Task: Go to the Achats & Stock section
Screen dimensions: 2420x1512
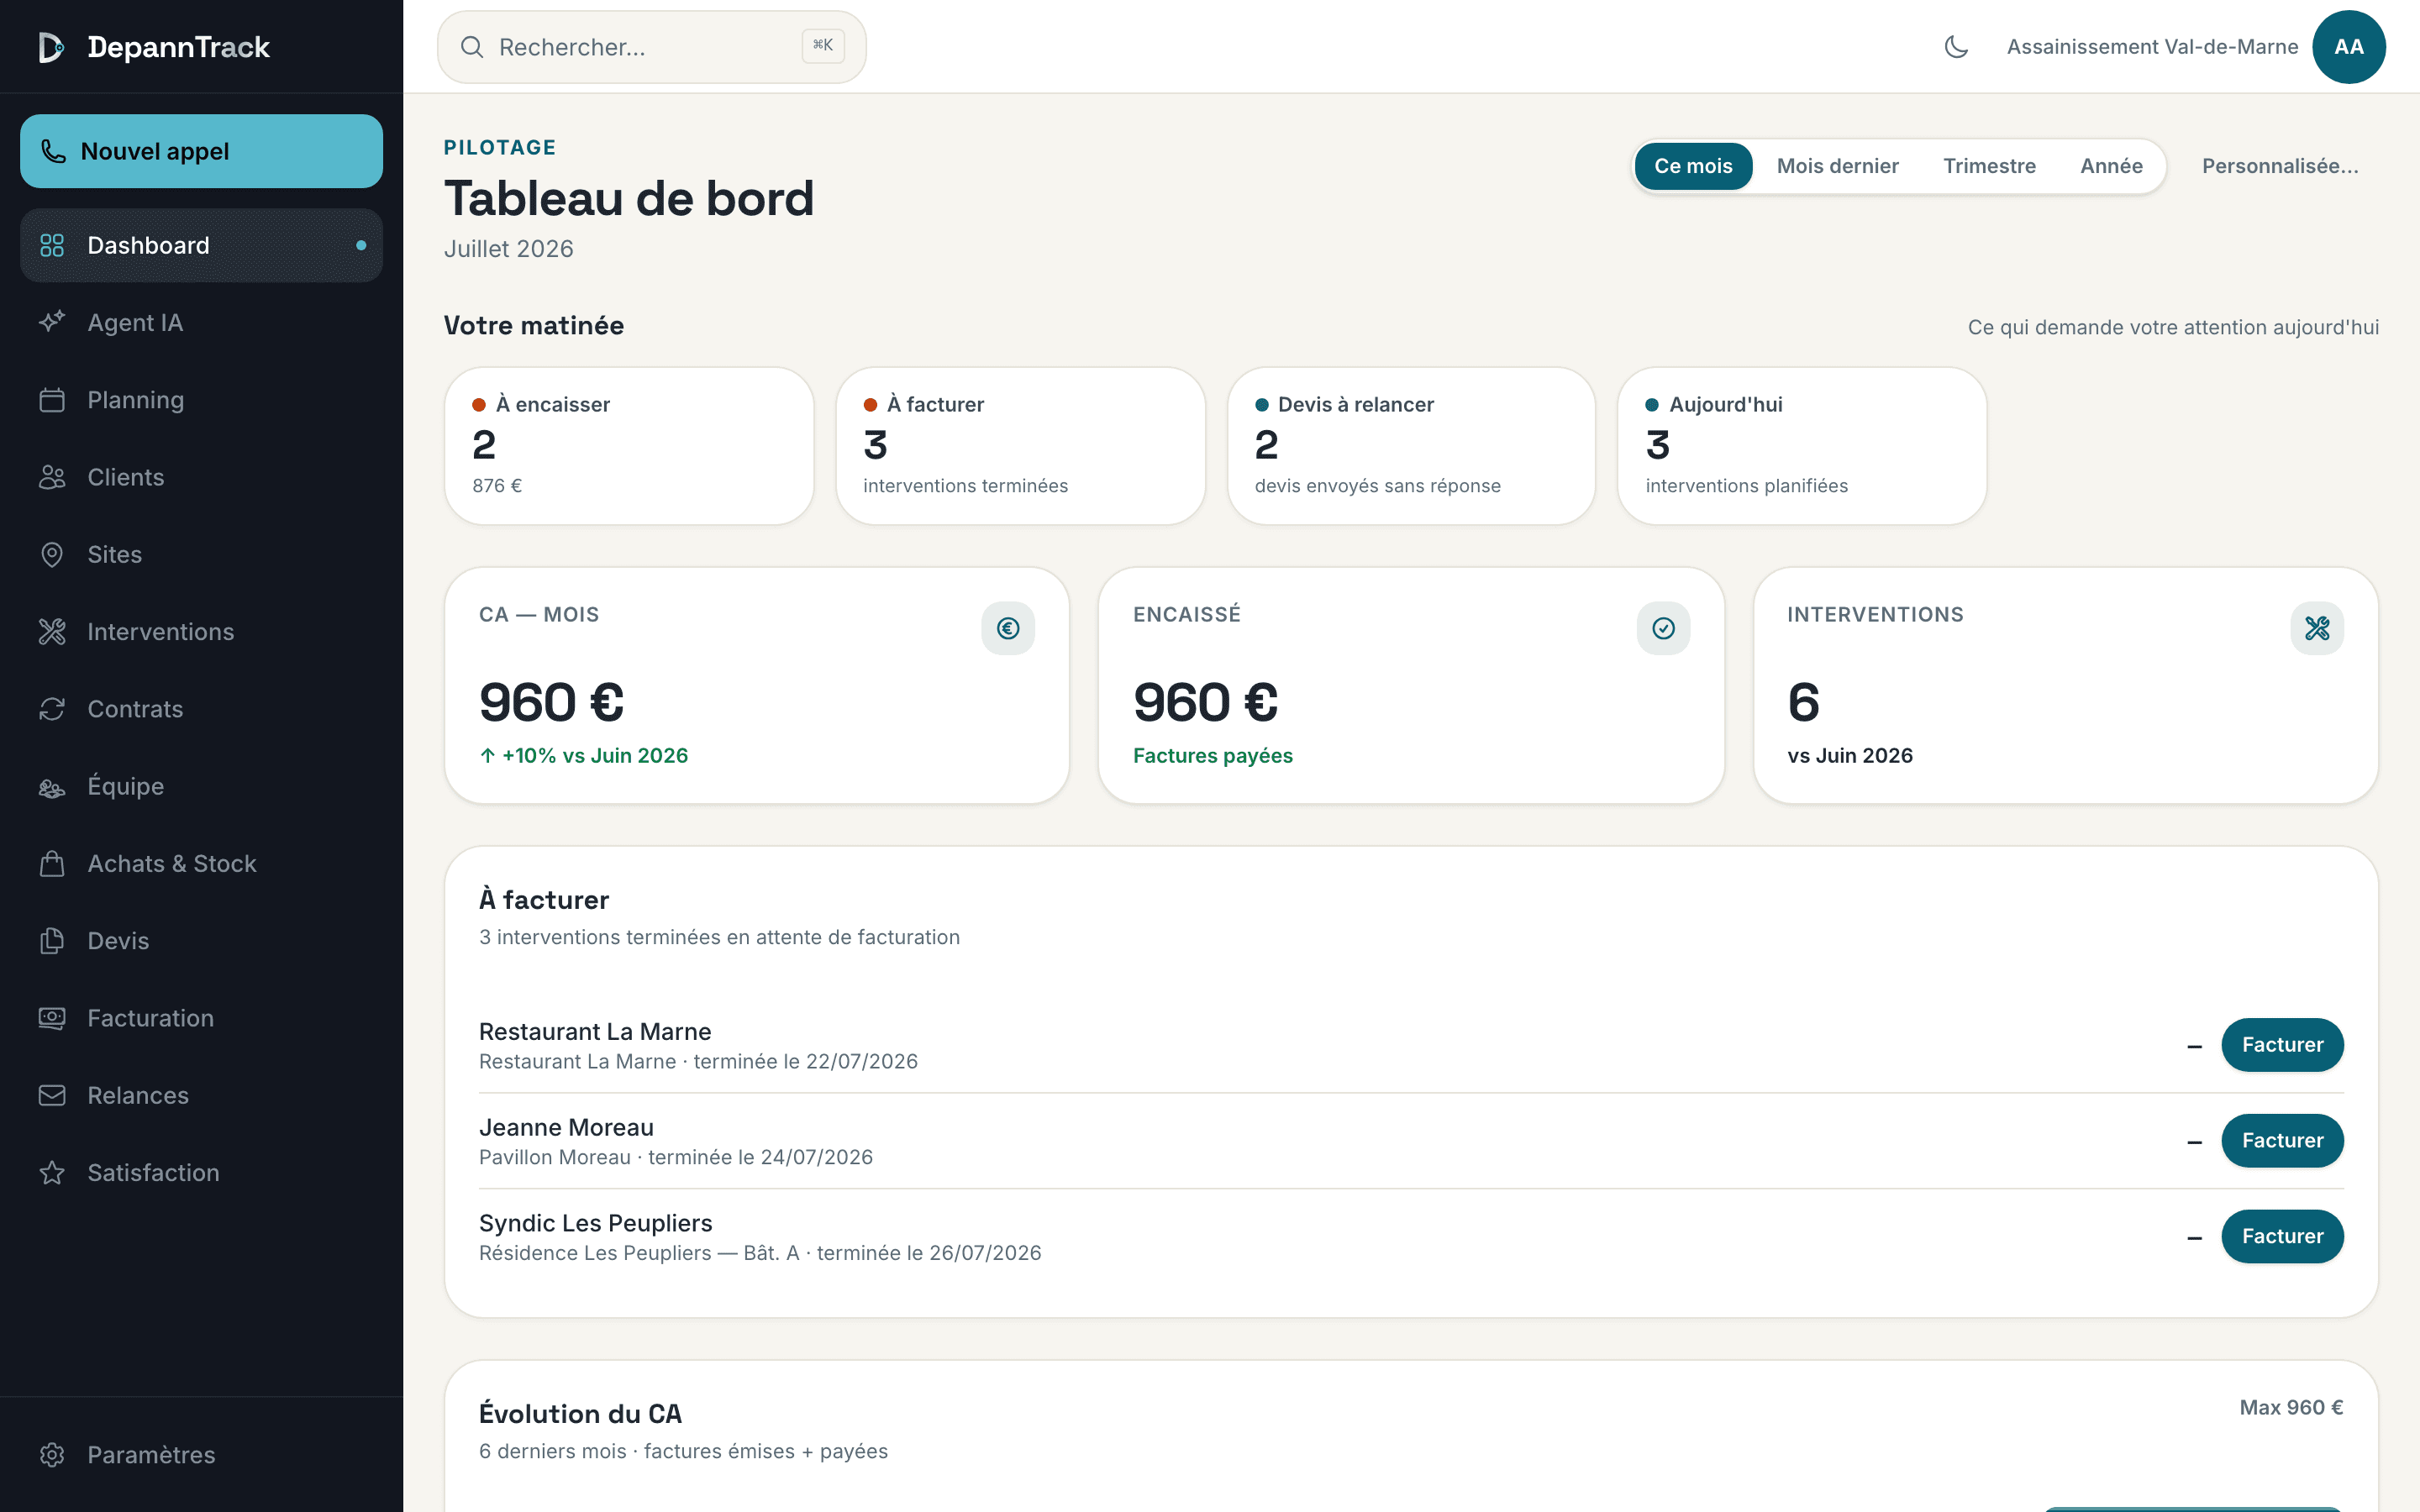Action: tap(201, 863)
